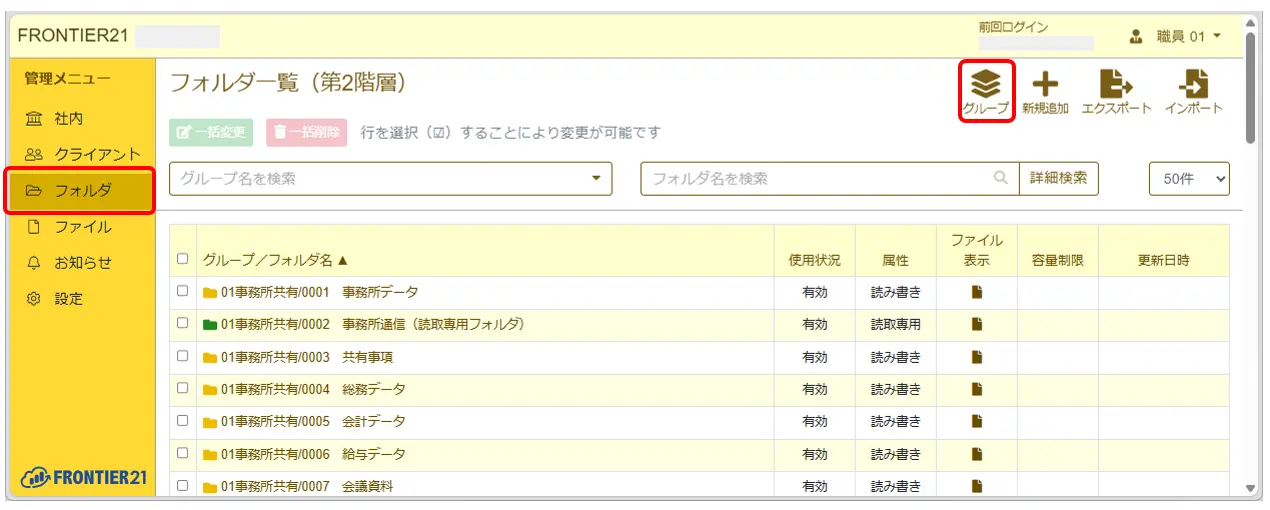Click the 詳細検索 button
This screenshot has height=510, width=1270.
pyautogui.click(x=1059, y=179)
